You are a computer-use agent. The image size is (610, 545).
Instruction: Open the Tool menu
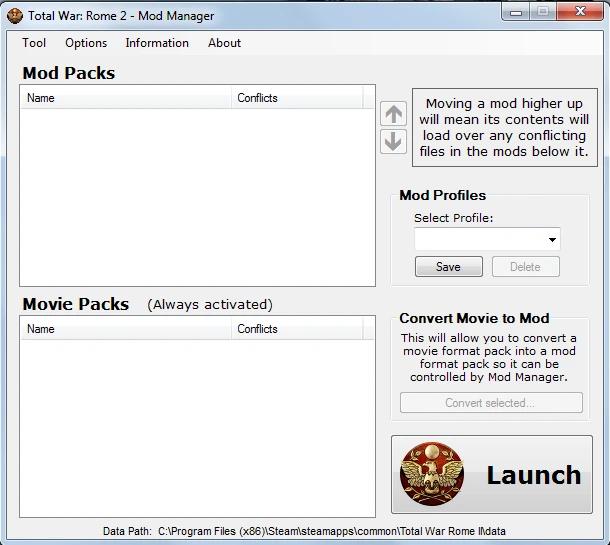tap(34, 43)
